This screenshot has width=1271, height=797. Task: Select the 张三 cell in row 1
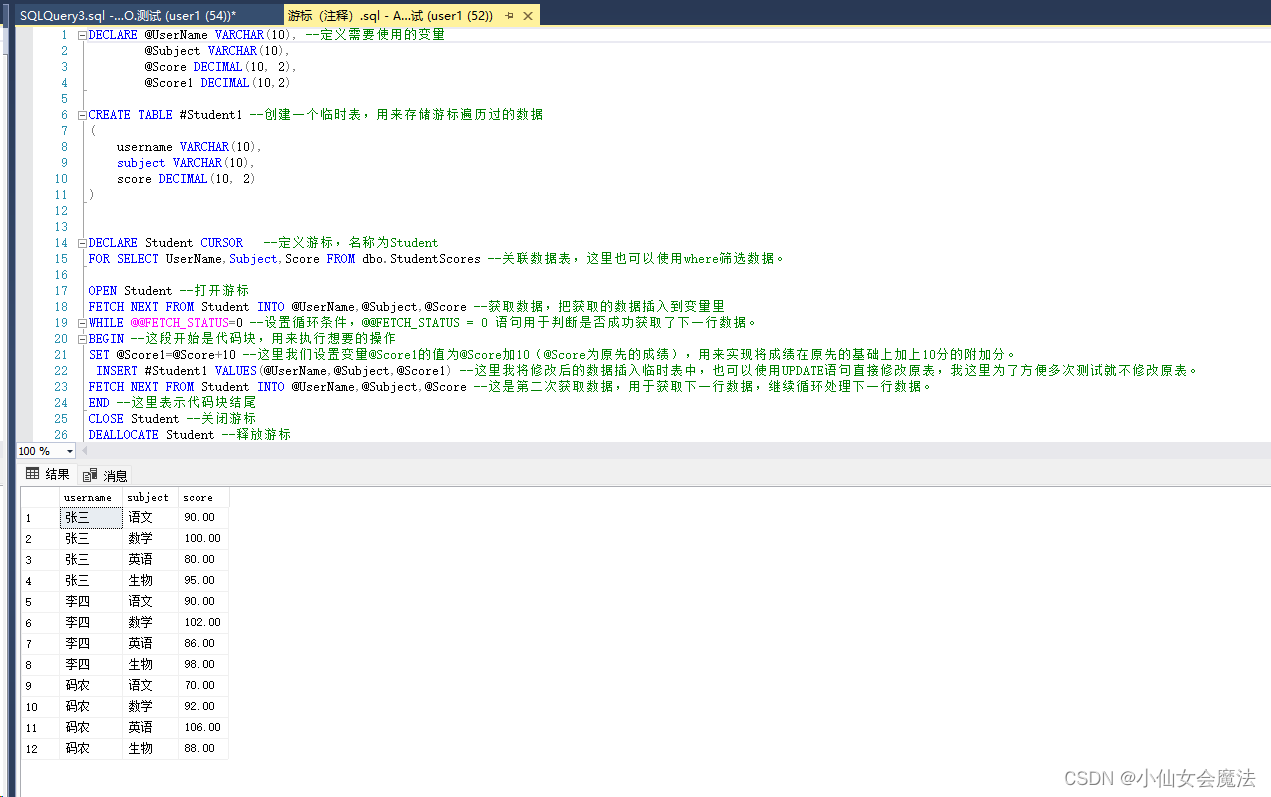(x=90, y=517)
